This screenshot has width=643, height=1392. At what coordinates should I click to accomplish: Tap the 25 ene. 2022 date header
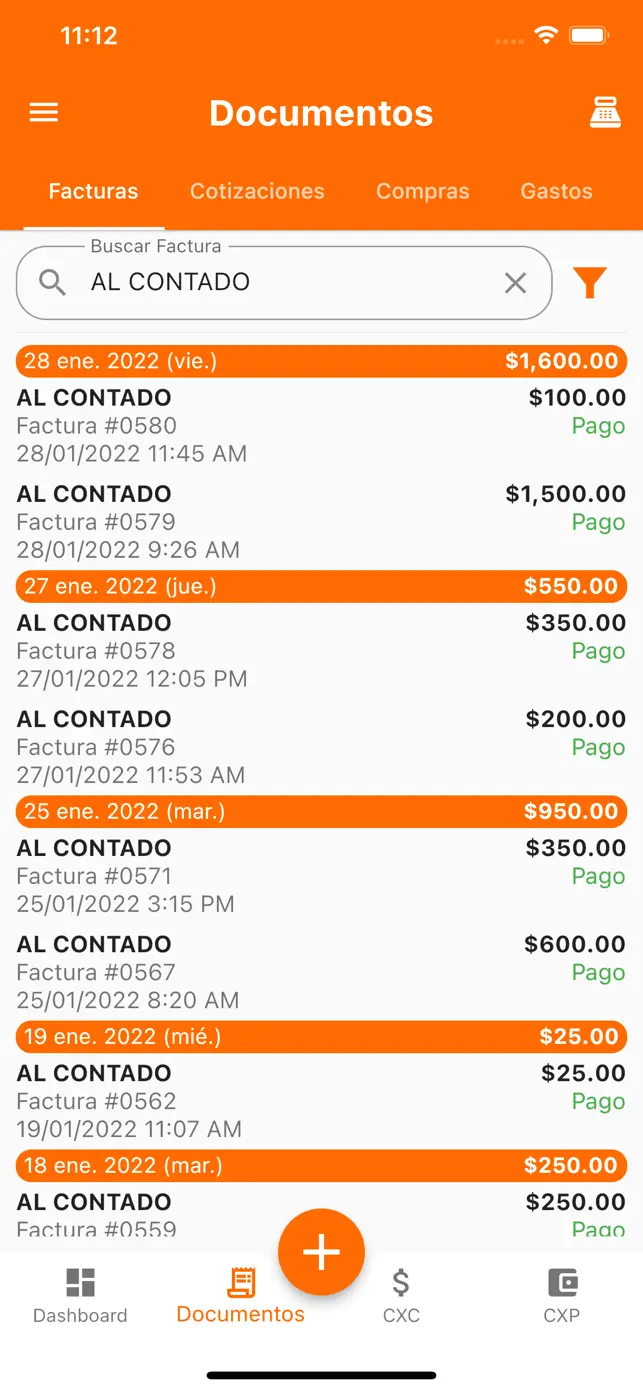pyautogui.click(x=321, y=811)
